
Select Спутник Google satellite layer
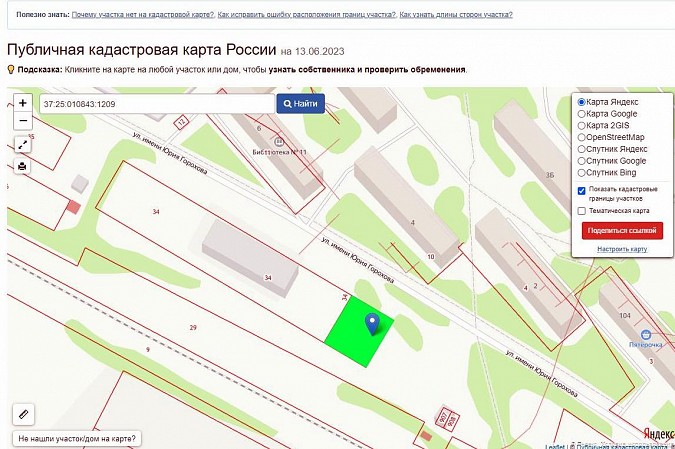[581, 161]
